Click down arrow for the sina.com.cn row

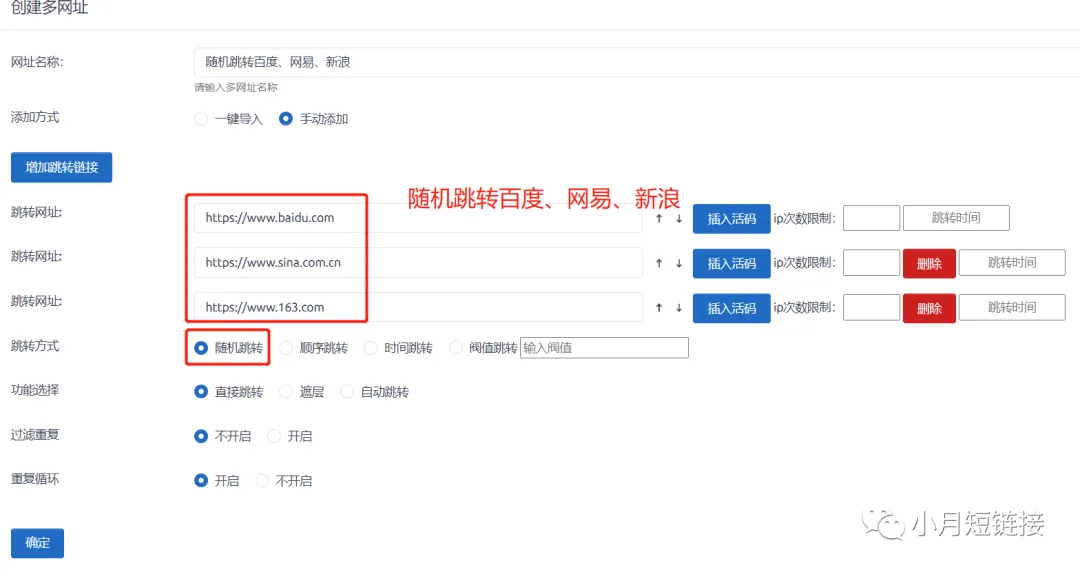(678, 264)
